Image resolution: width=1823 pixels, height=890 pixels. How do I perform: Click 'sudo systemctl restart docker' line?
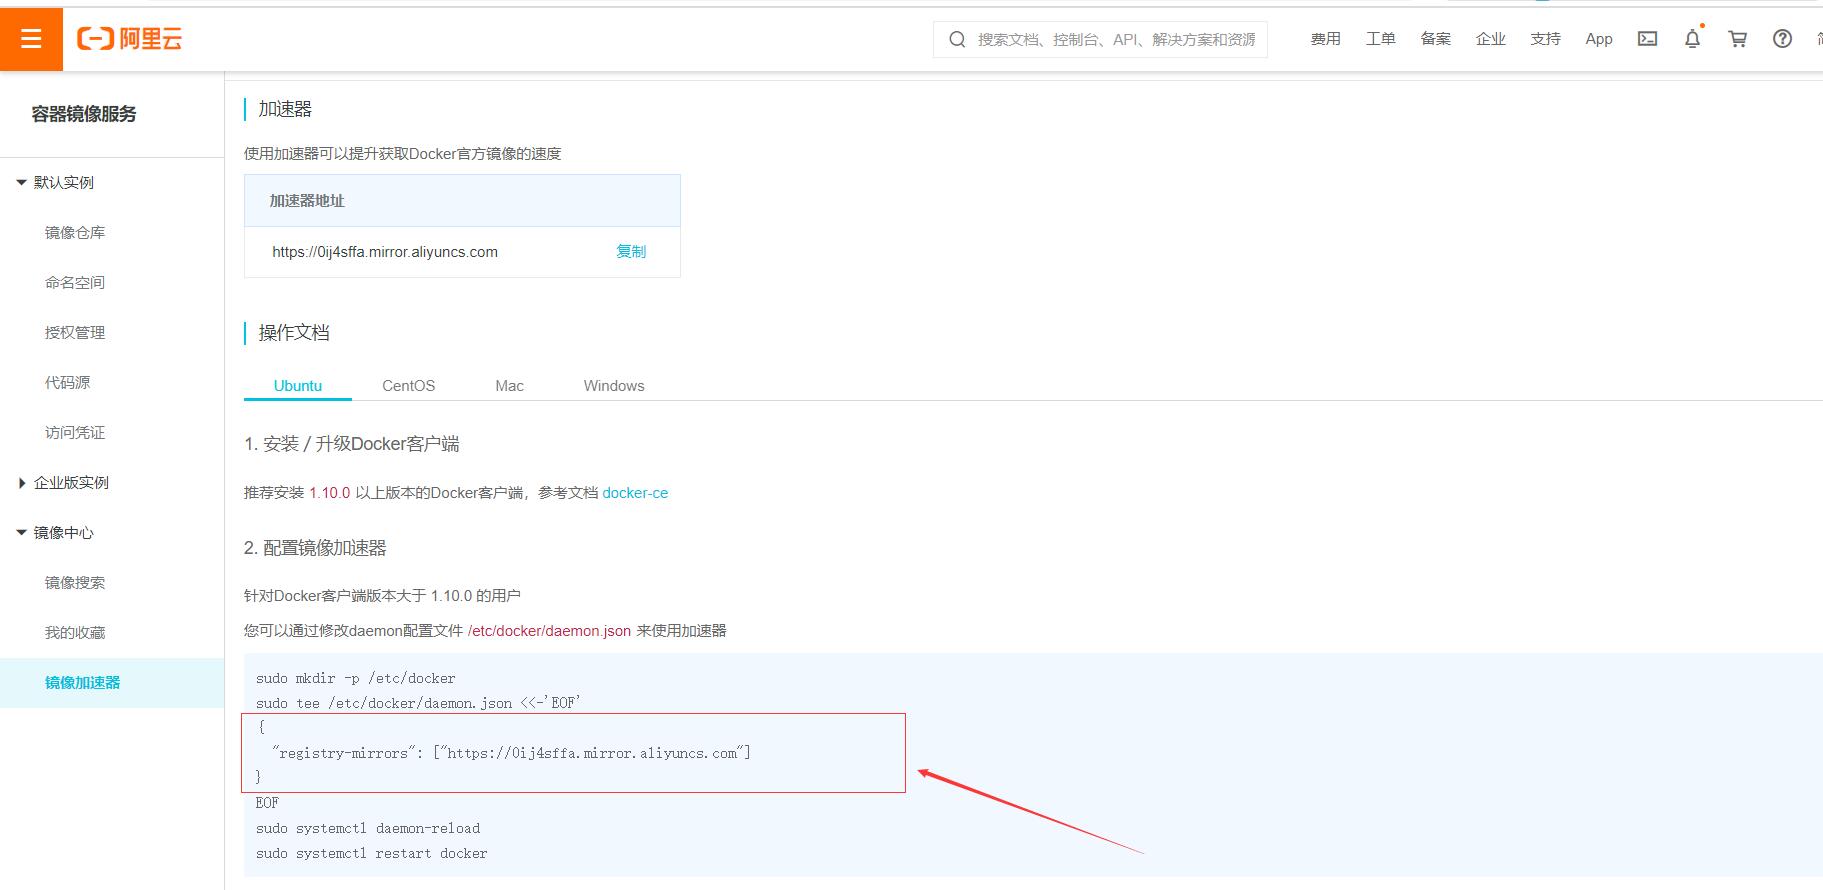tap(372, 853)
